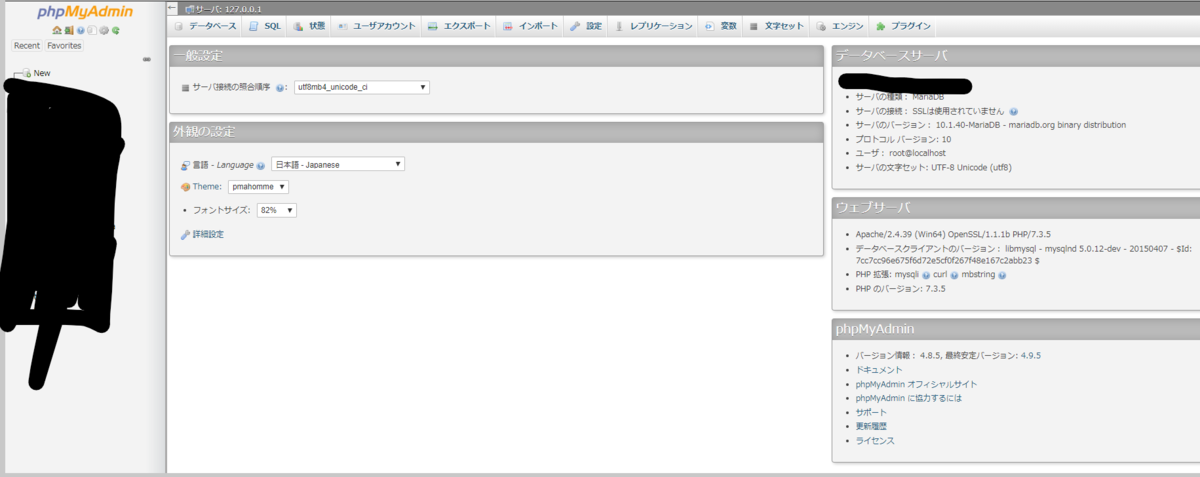Open the 更新履歴 link
Screen dimensions: 1200x477
click(871, 426)
